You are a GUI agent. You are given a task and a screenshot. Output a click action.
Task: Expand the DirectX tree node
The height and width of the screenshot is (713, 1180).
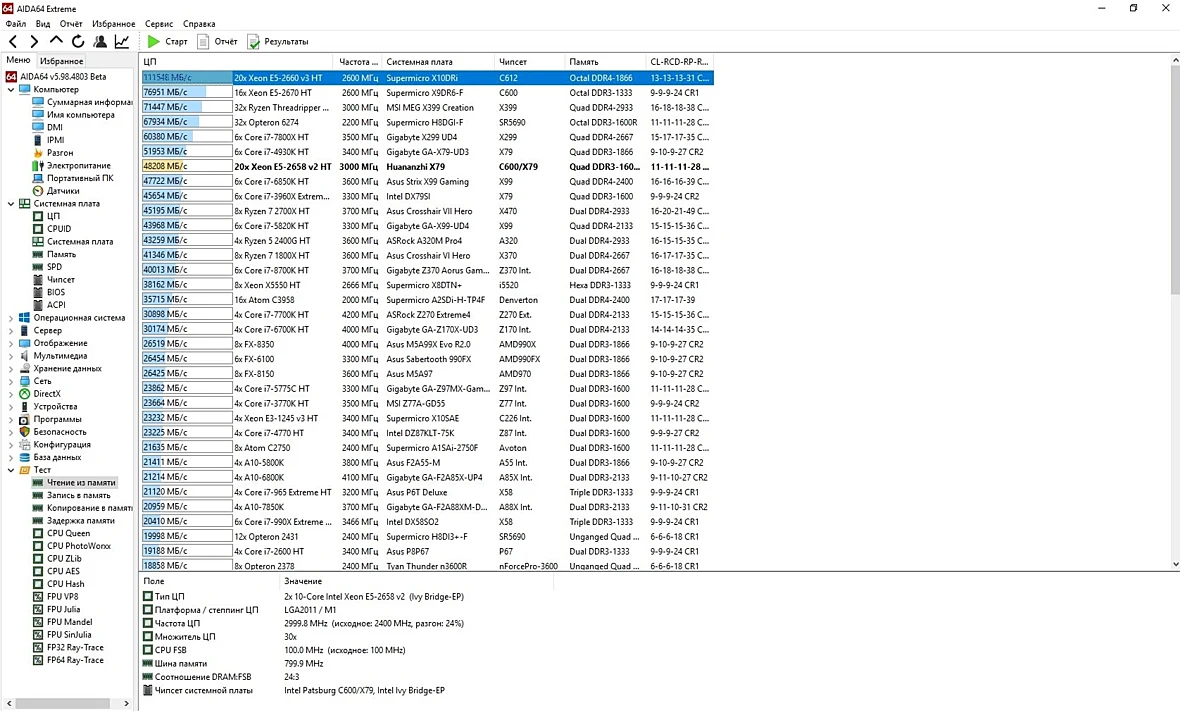coord(11,394)
